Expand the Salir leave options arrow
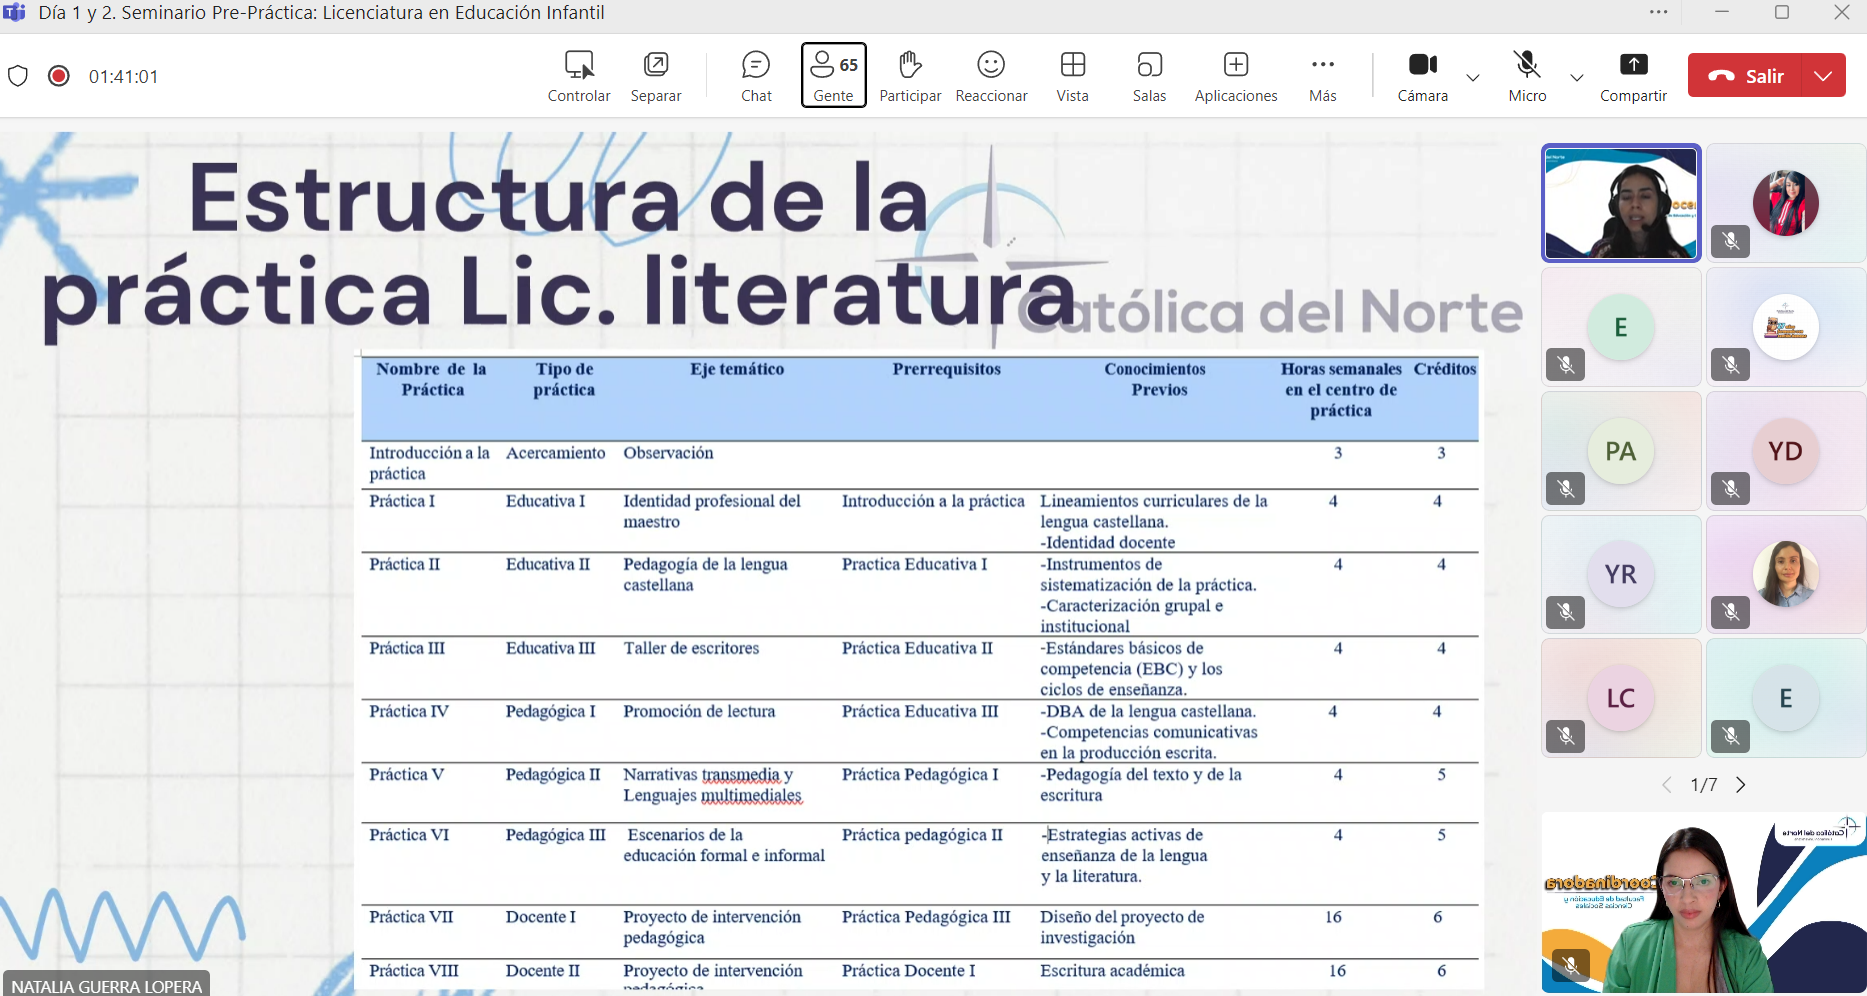 coord(1823,76)
